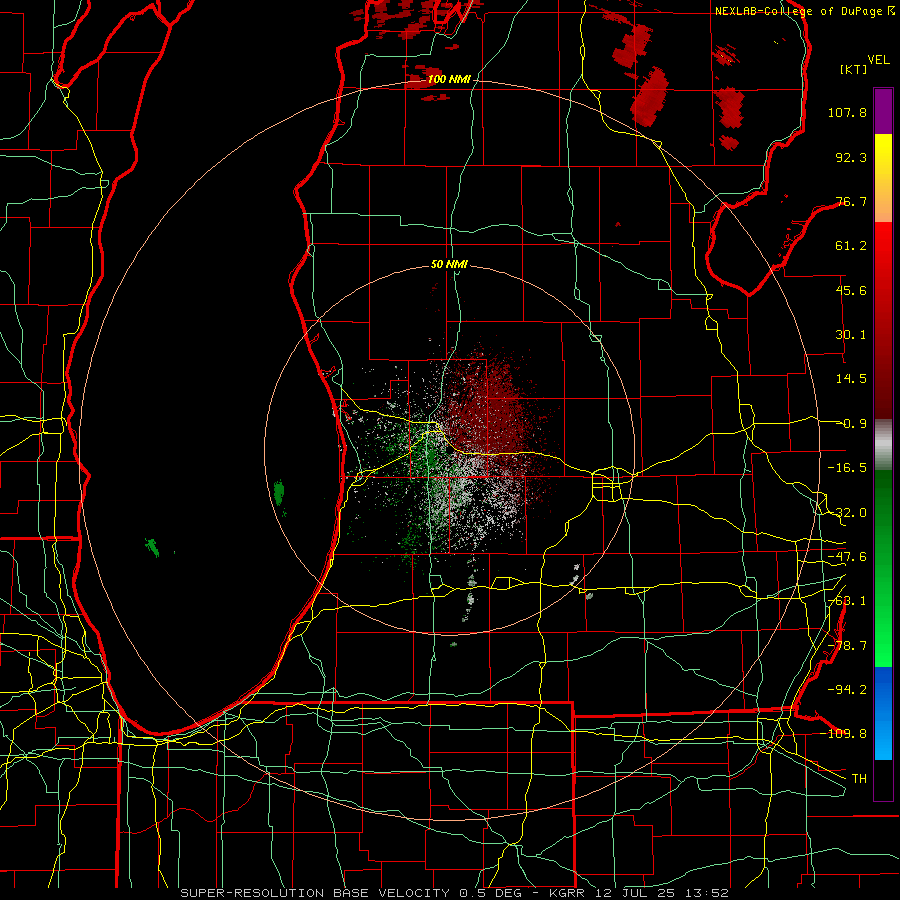This screenshot has height=900, width=900.
Task: Click the -0.9 velocity scale value
Action: [x=854, y=424]
